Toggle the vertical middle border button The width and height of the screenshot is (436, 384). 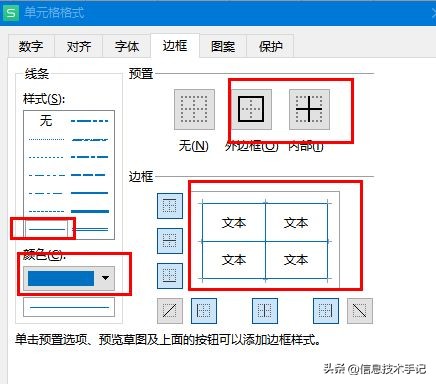pyautogui.click(x=265, y=311)
